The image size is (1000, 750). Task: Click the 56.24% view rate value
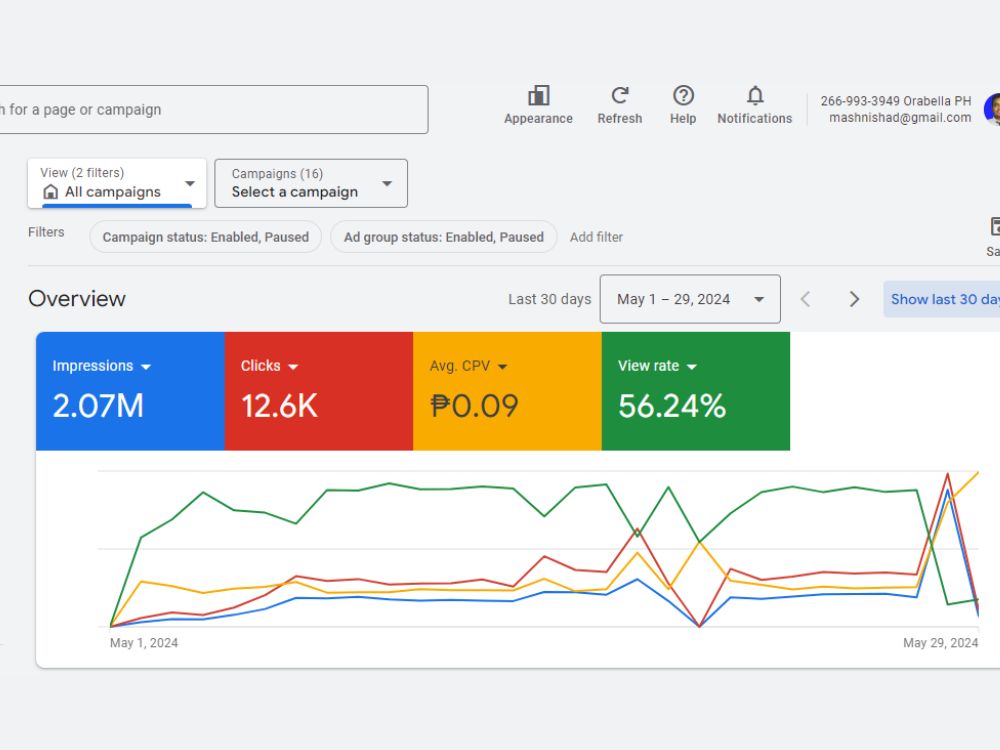coord(672,406)
